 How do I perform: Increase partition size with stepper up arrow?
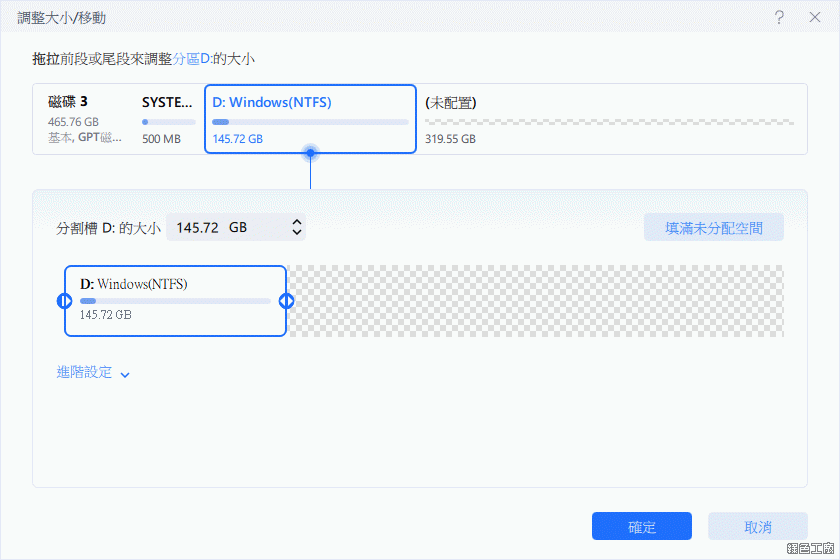[x=296, y=222]
